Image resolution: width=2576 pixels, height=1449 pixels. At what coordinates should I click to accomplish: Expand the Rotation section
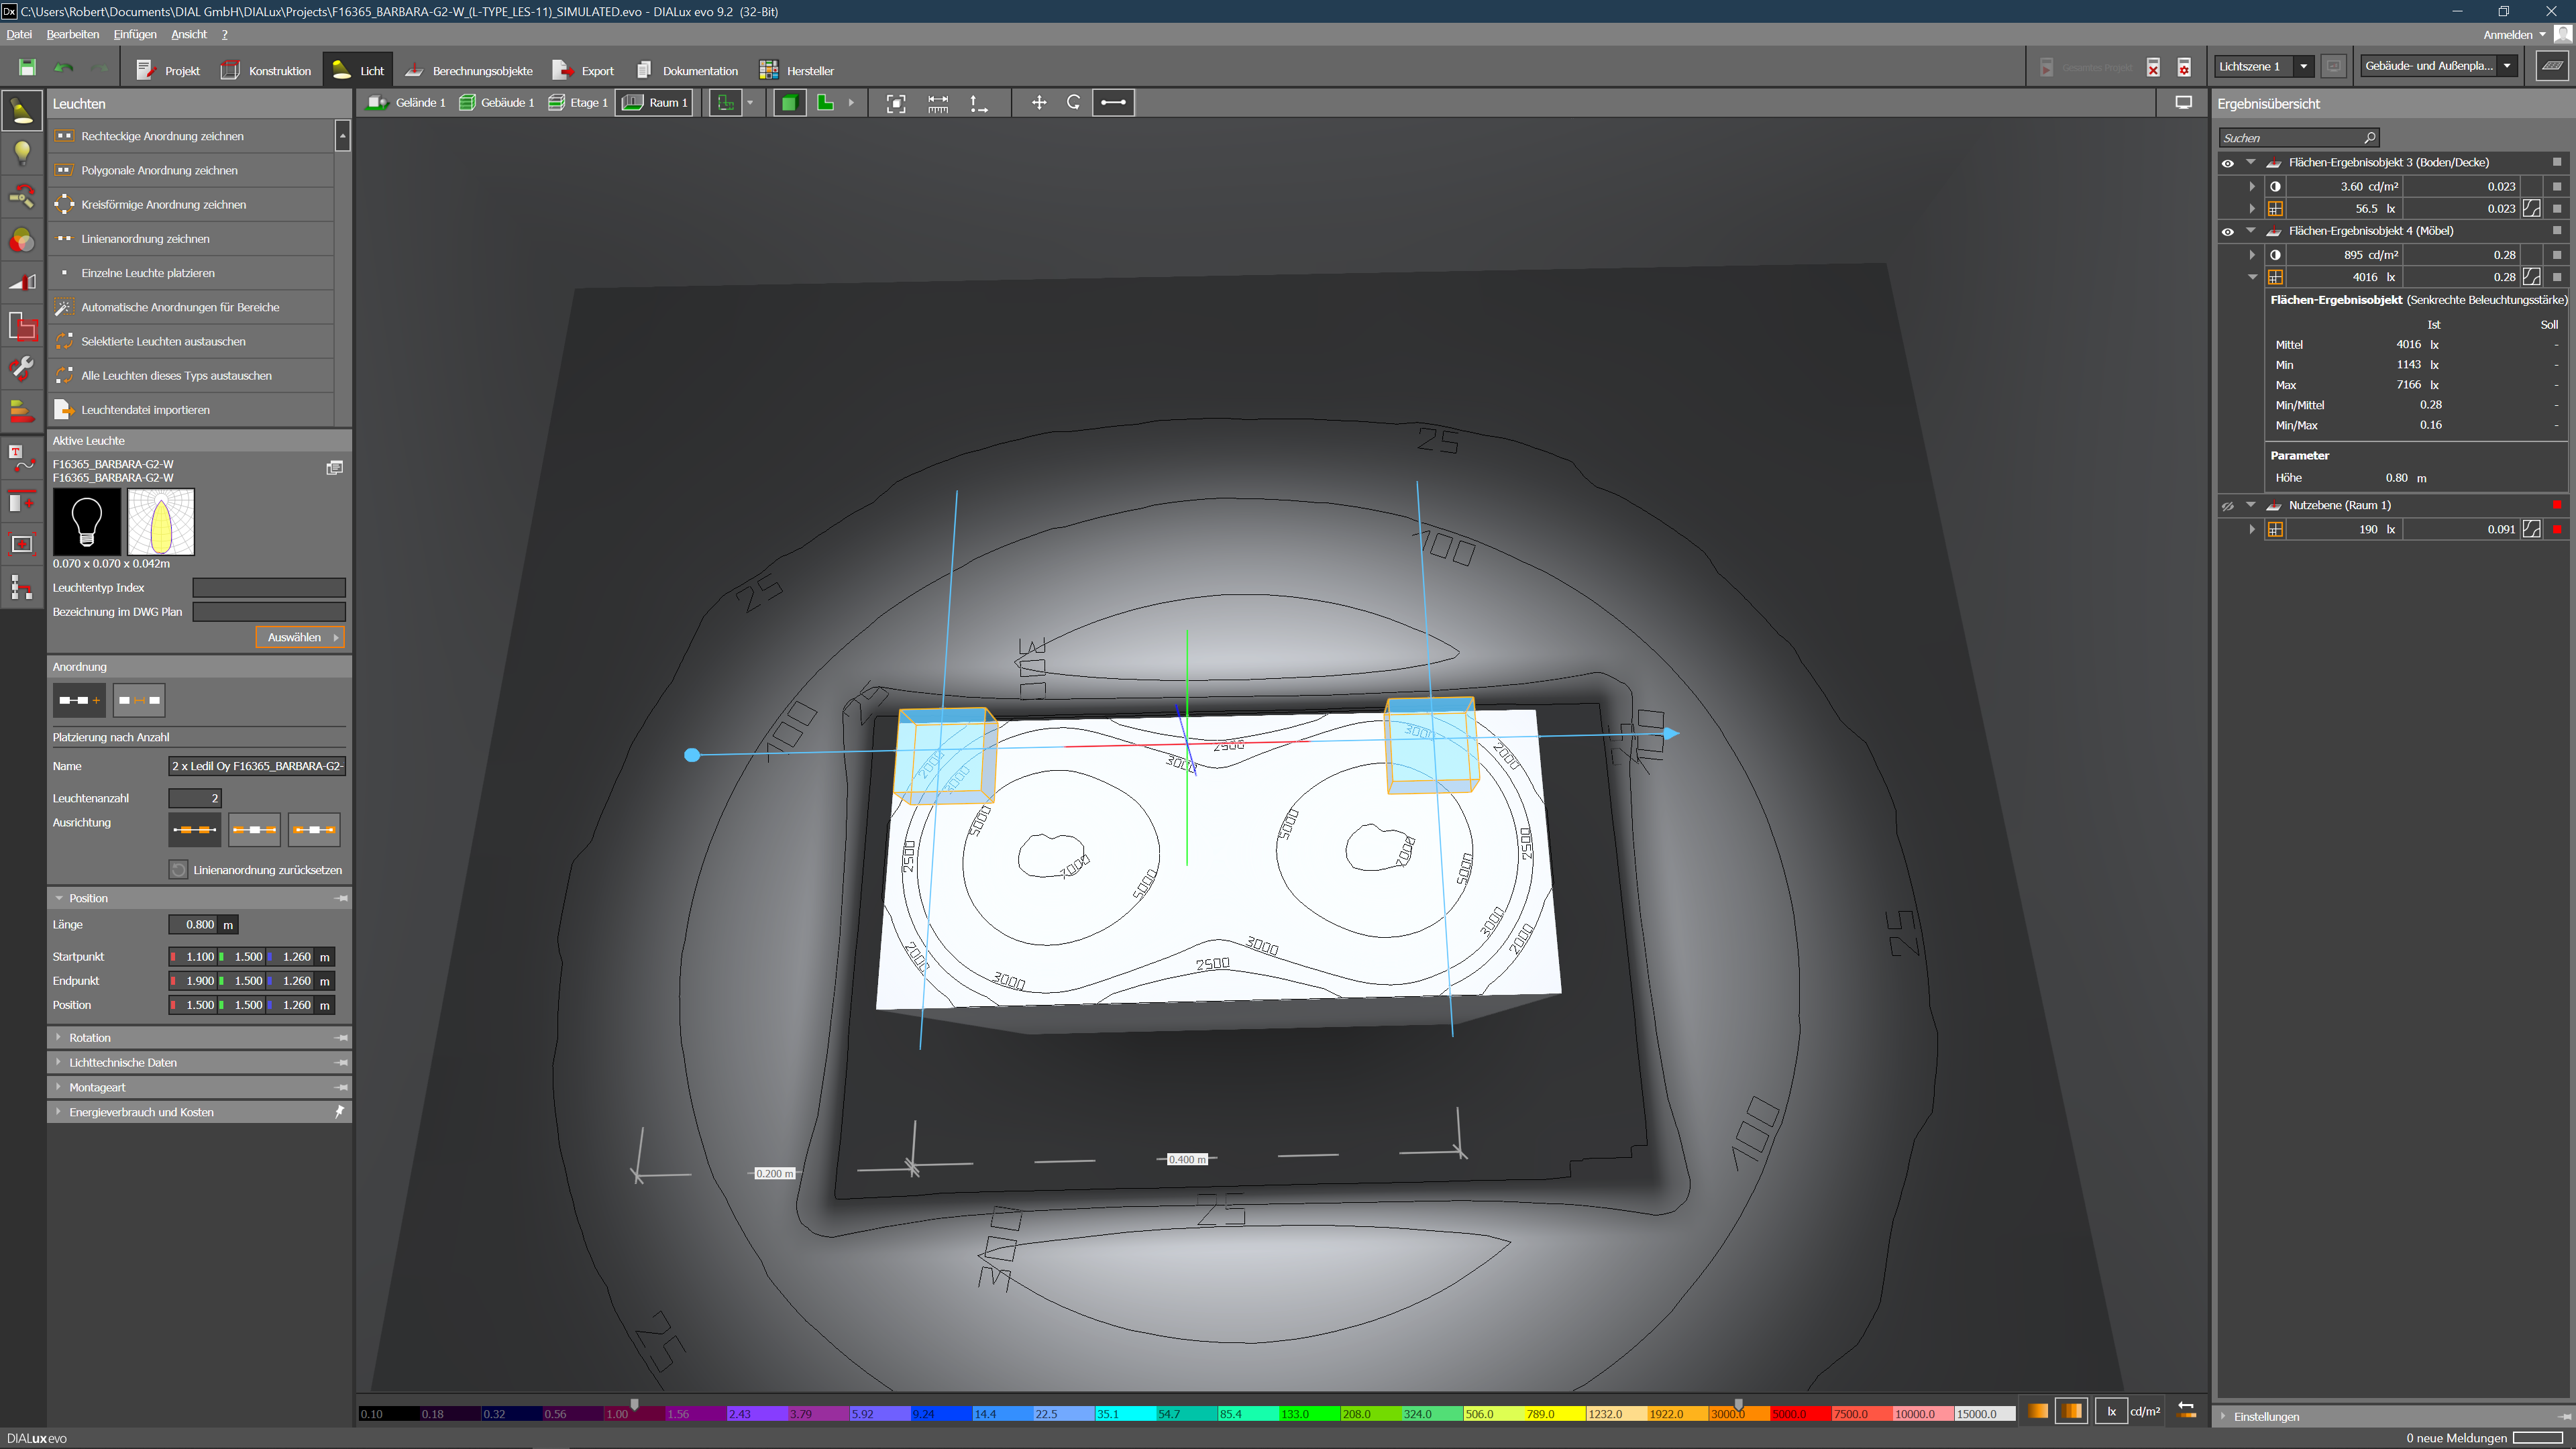[x=90, y=1038]
